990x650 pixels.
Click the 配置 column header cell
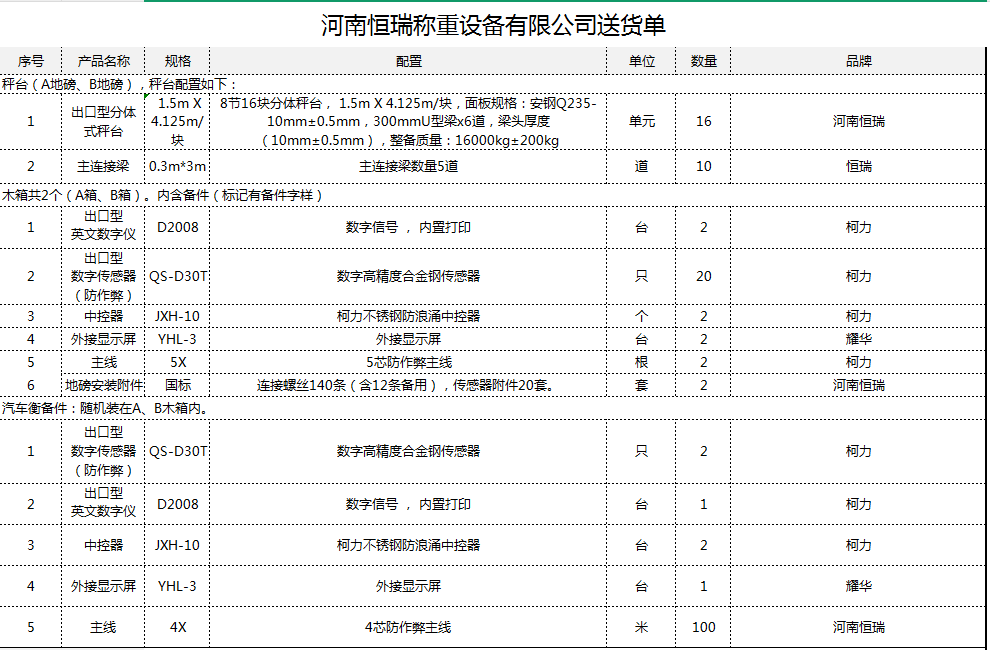408,61
